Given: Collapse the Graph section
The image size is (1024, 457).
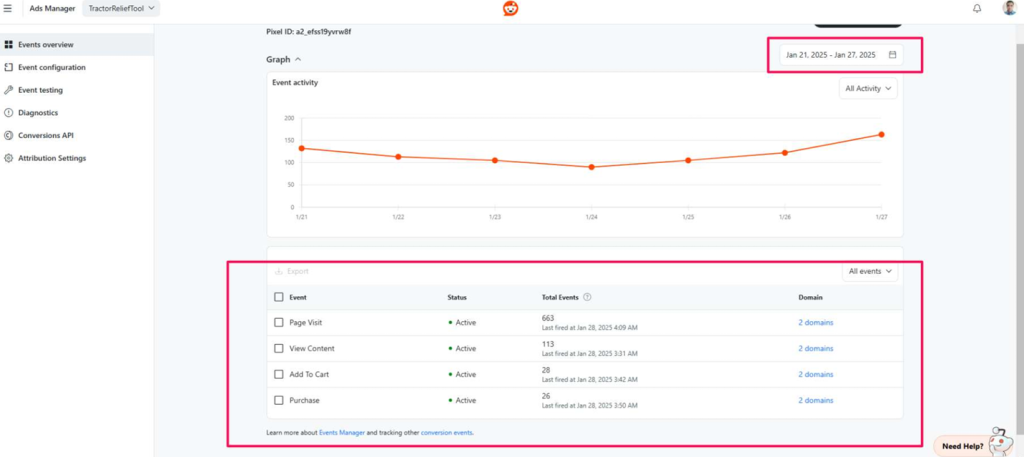Looking at the screenshot, I should point(283,59).
